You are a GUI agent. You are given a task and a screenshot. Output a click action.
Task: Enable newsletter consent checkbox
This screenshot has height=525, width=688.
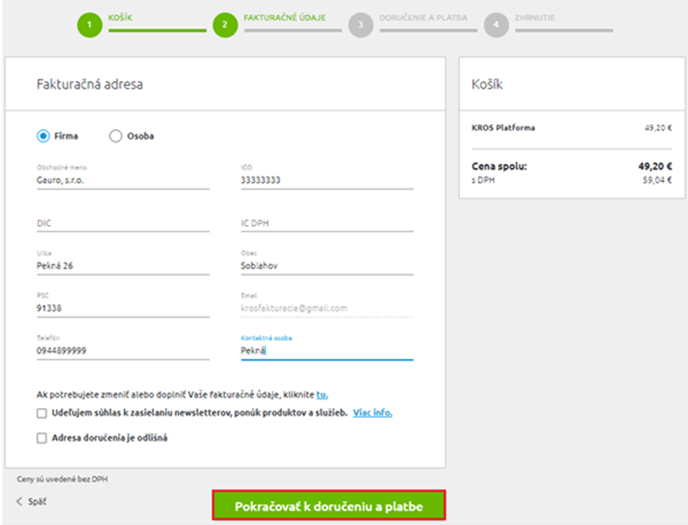point(42,413)
